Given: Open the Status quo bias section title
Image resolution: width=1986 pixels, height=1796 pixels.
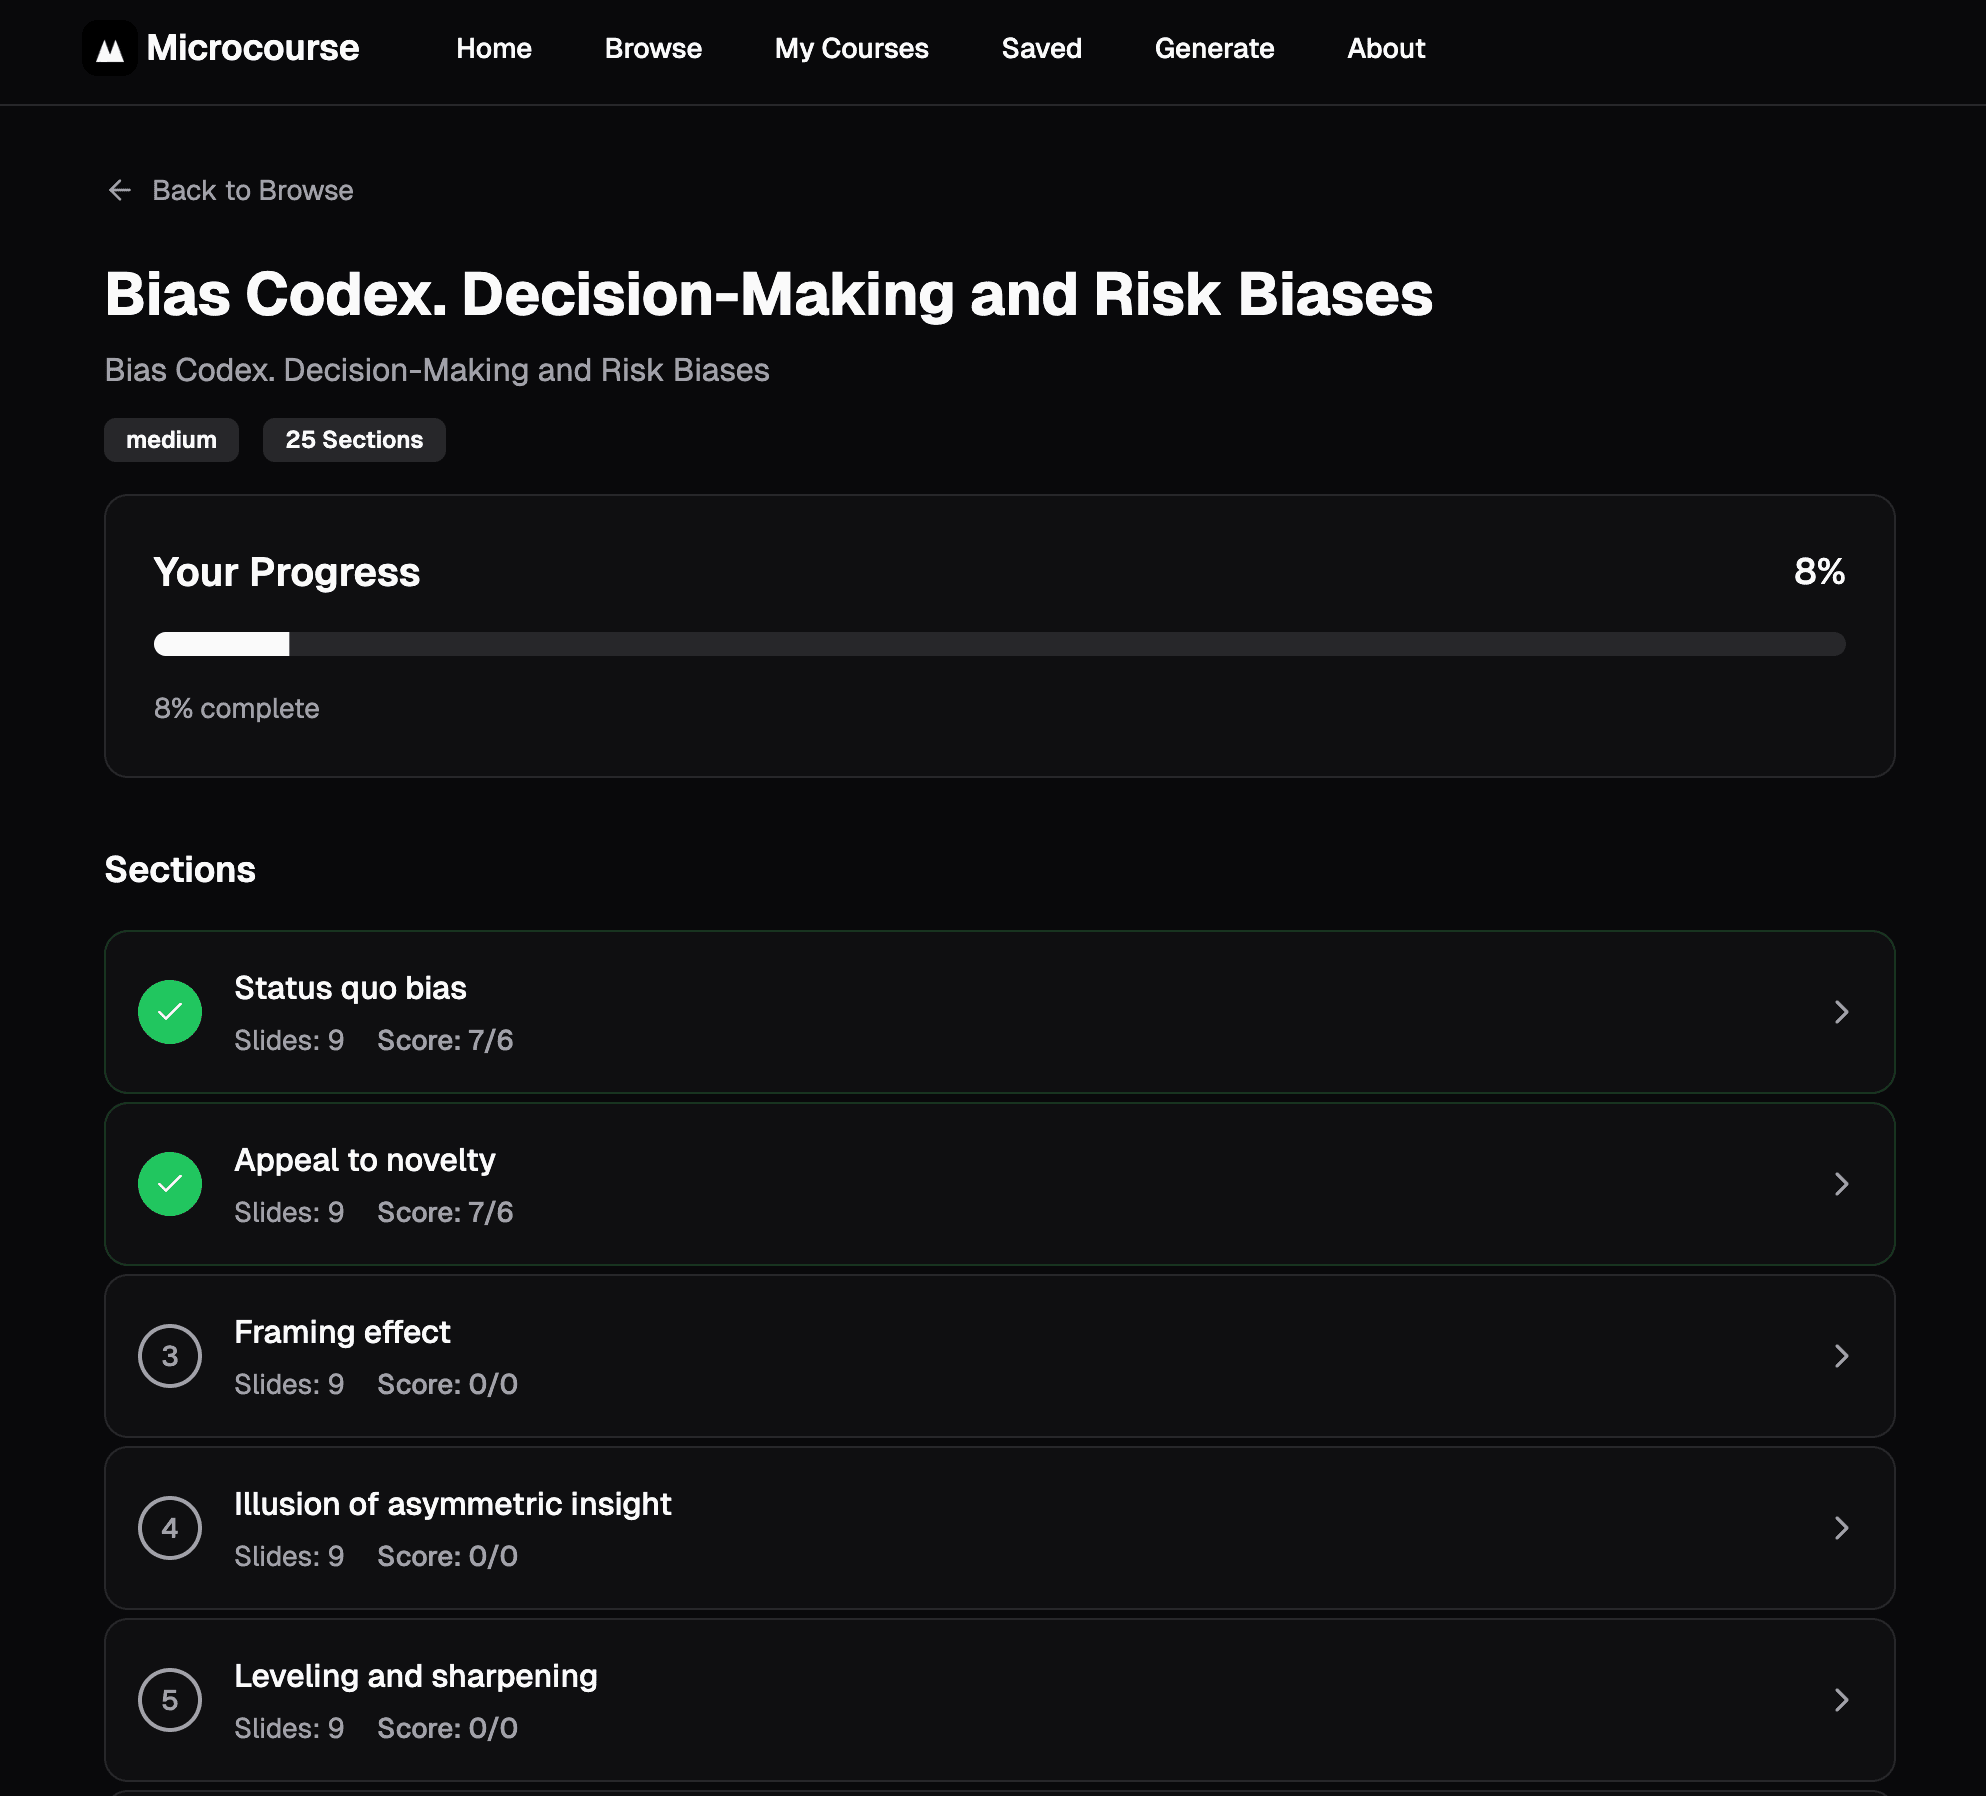Looking at the screenshot, I should click(x=351, y=988).
